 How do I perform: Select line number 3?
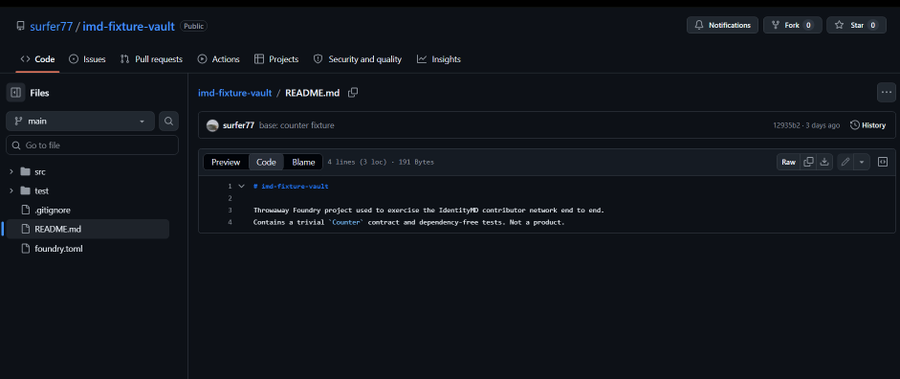click(x=230, y=210)
